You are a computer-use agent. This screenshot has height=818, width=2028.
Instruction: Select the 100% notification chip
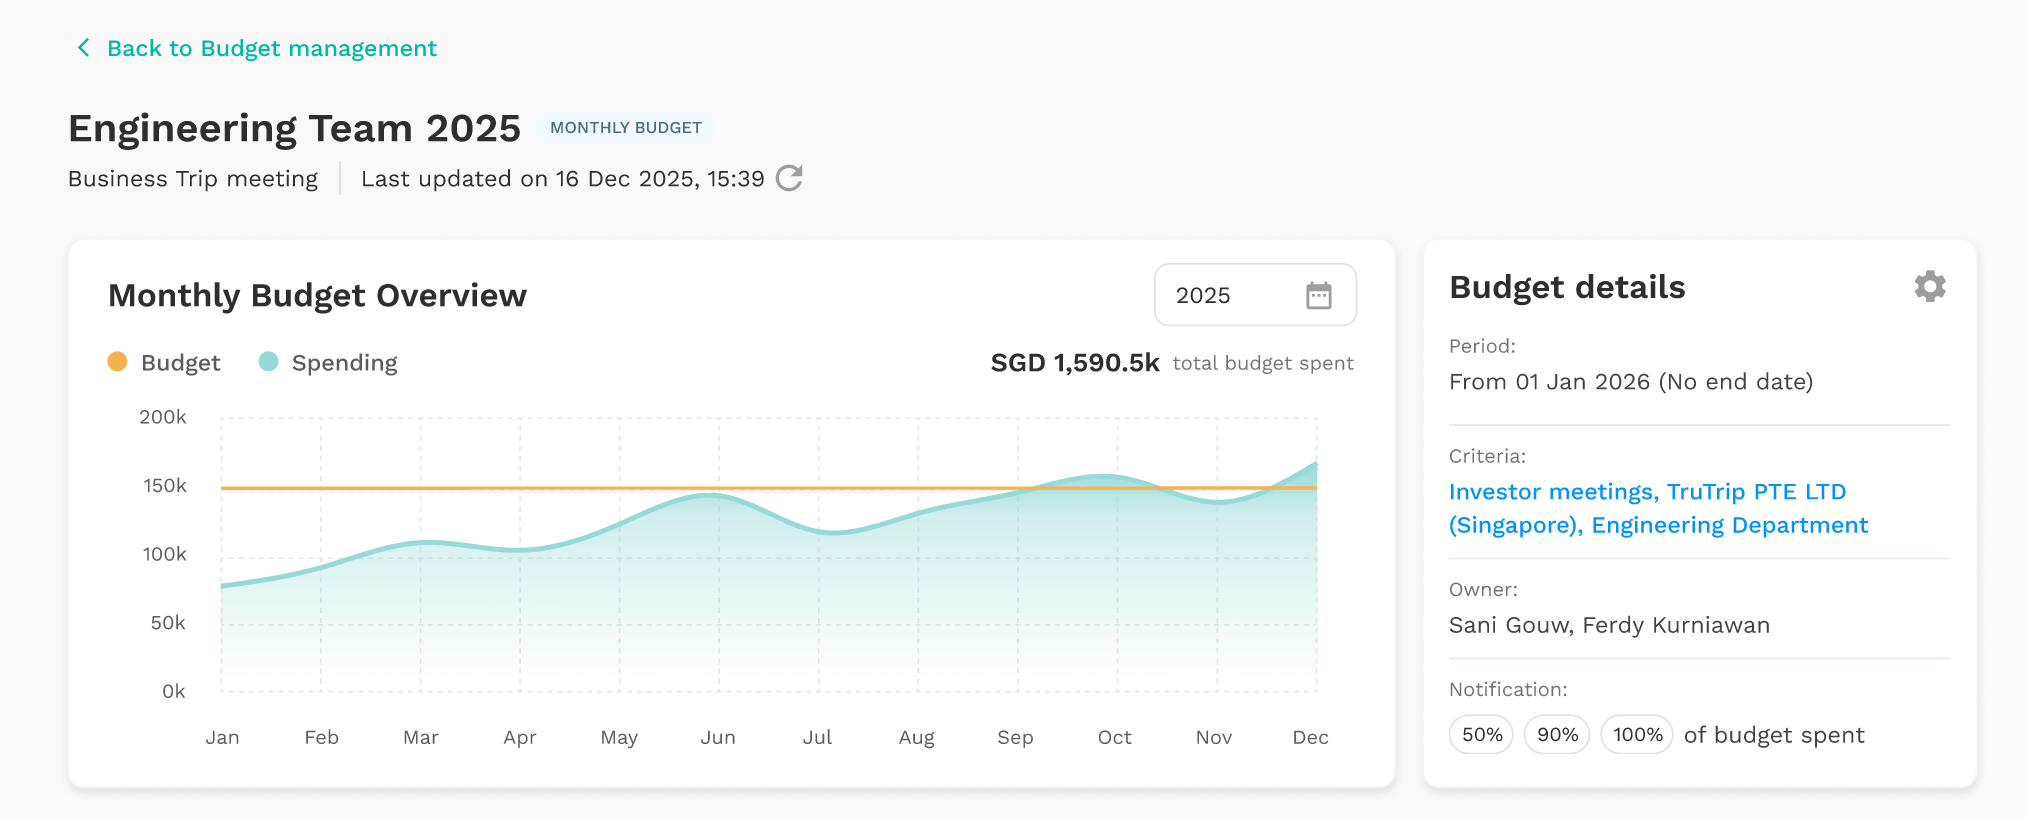click(x=1637, y=735)
